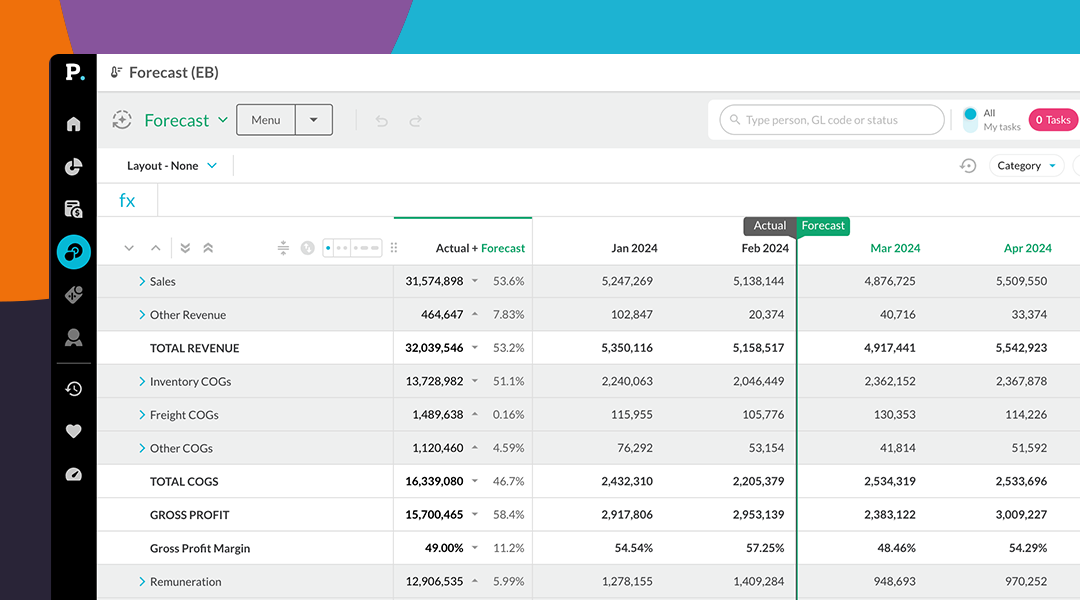Click Sales Jan 2024 cell 5,247,269
Image resolution: width=1080 pixels, height=600 pixels.
coord(627,281)
